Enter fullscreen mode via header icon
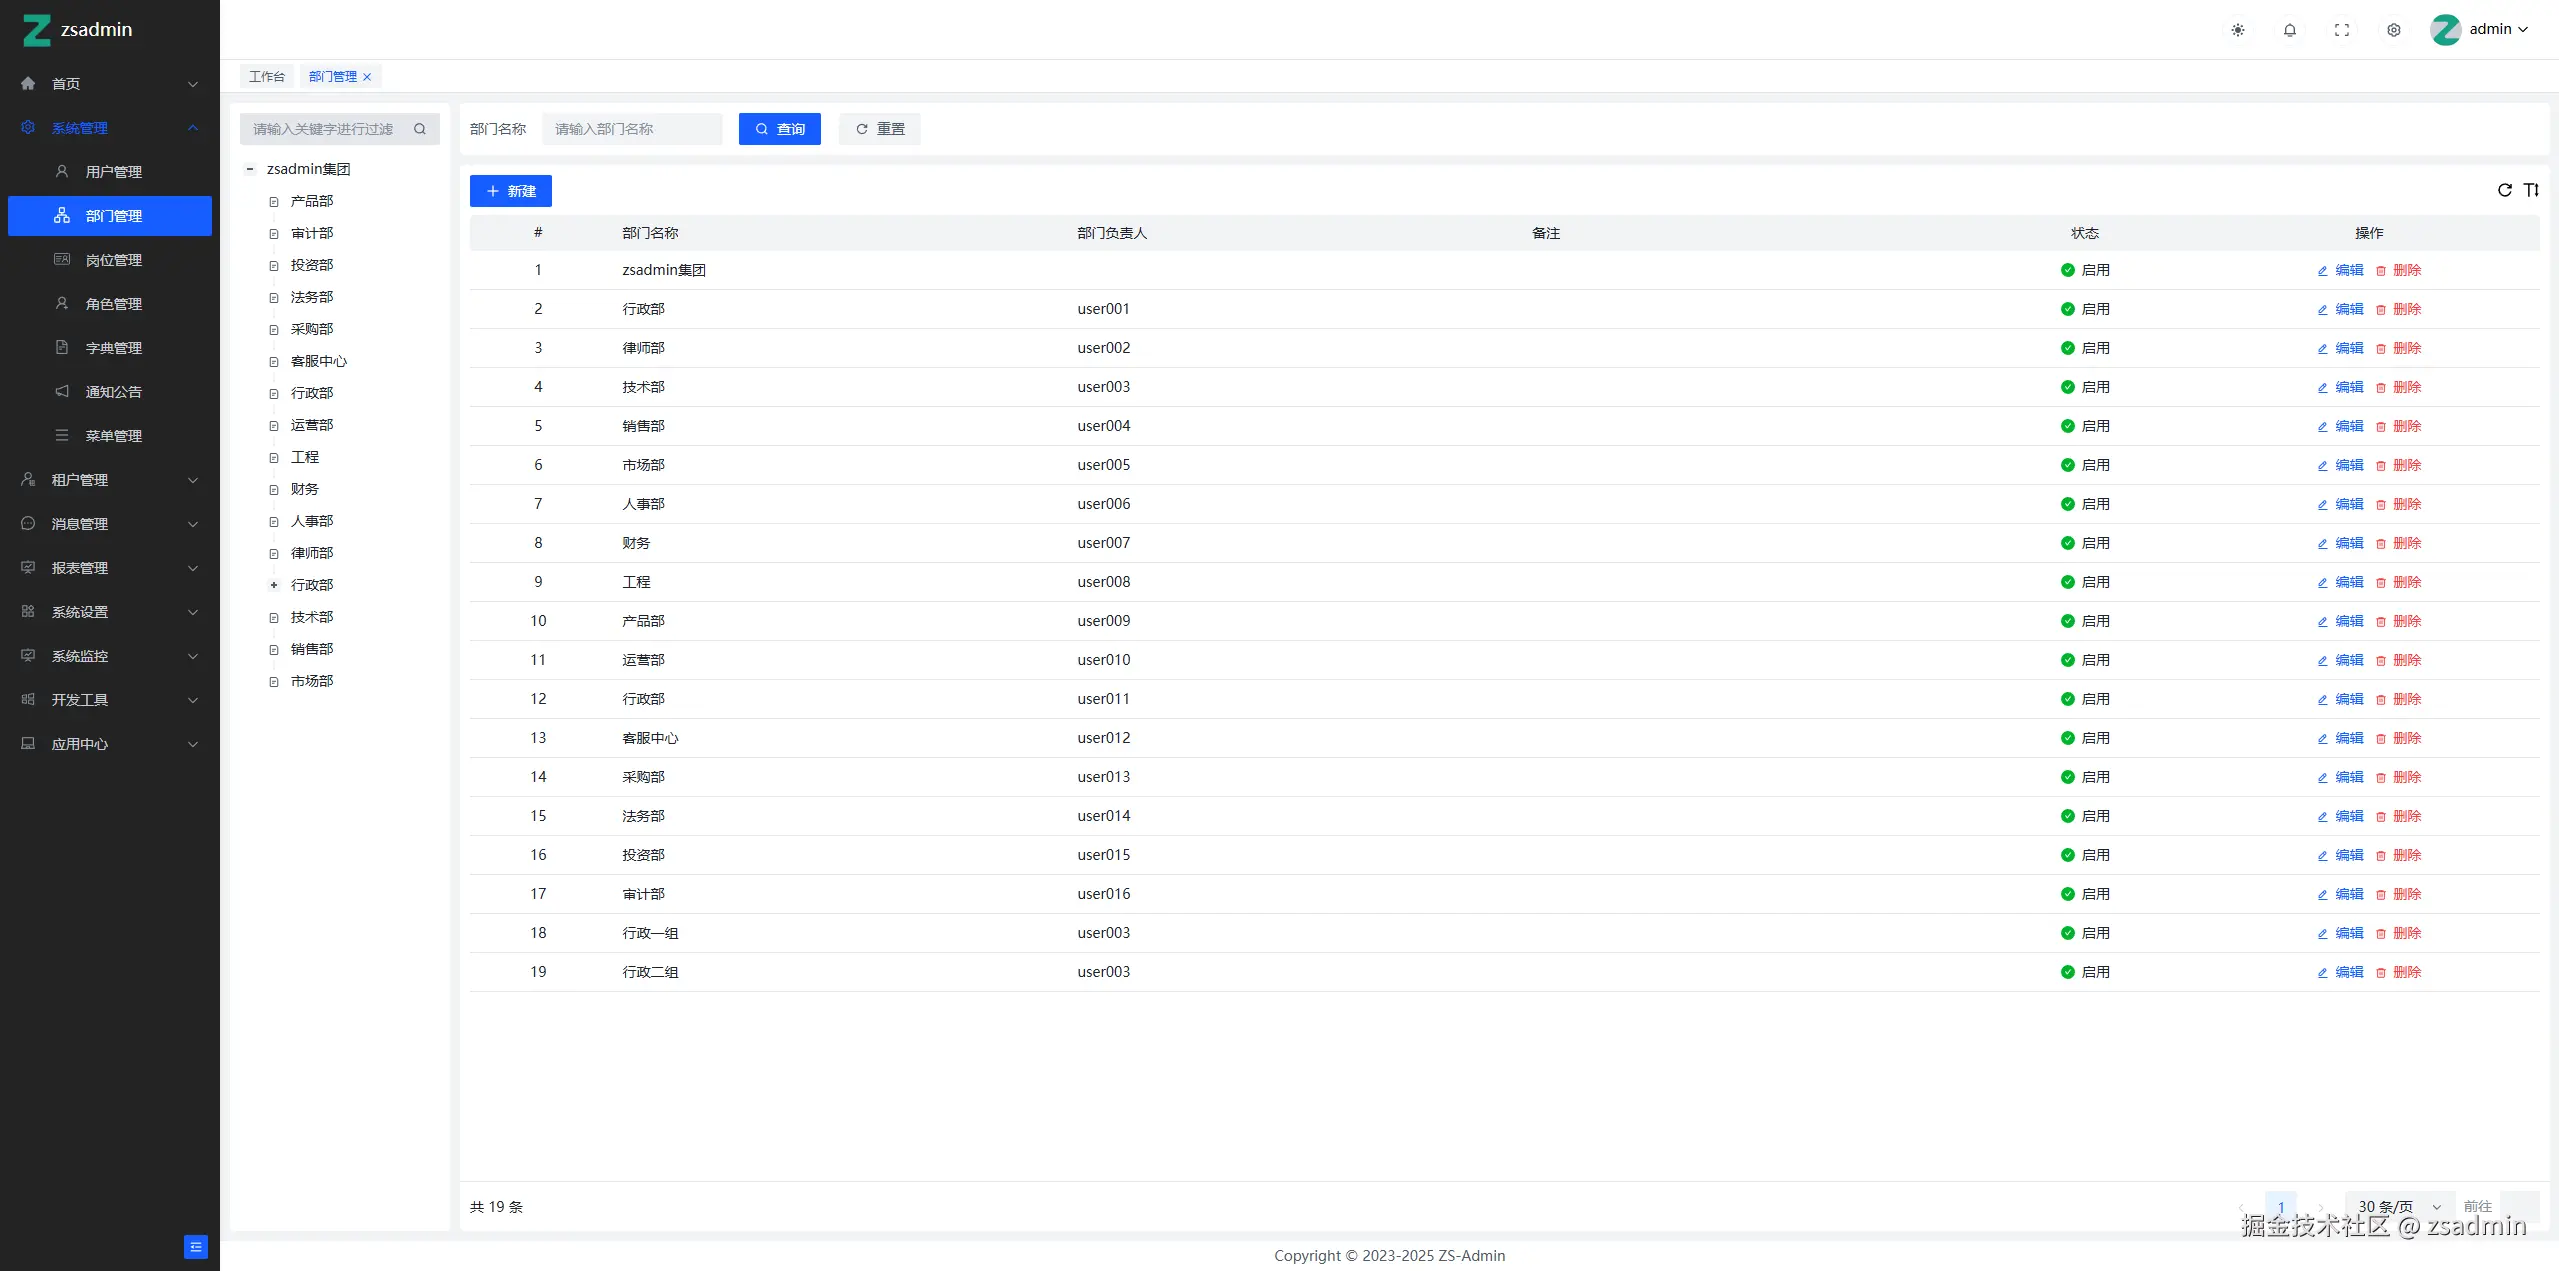Viewport: 2559px width, 1271px height. [x=2342, y=30]
